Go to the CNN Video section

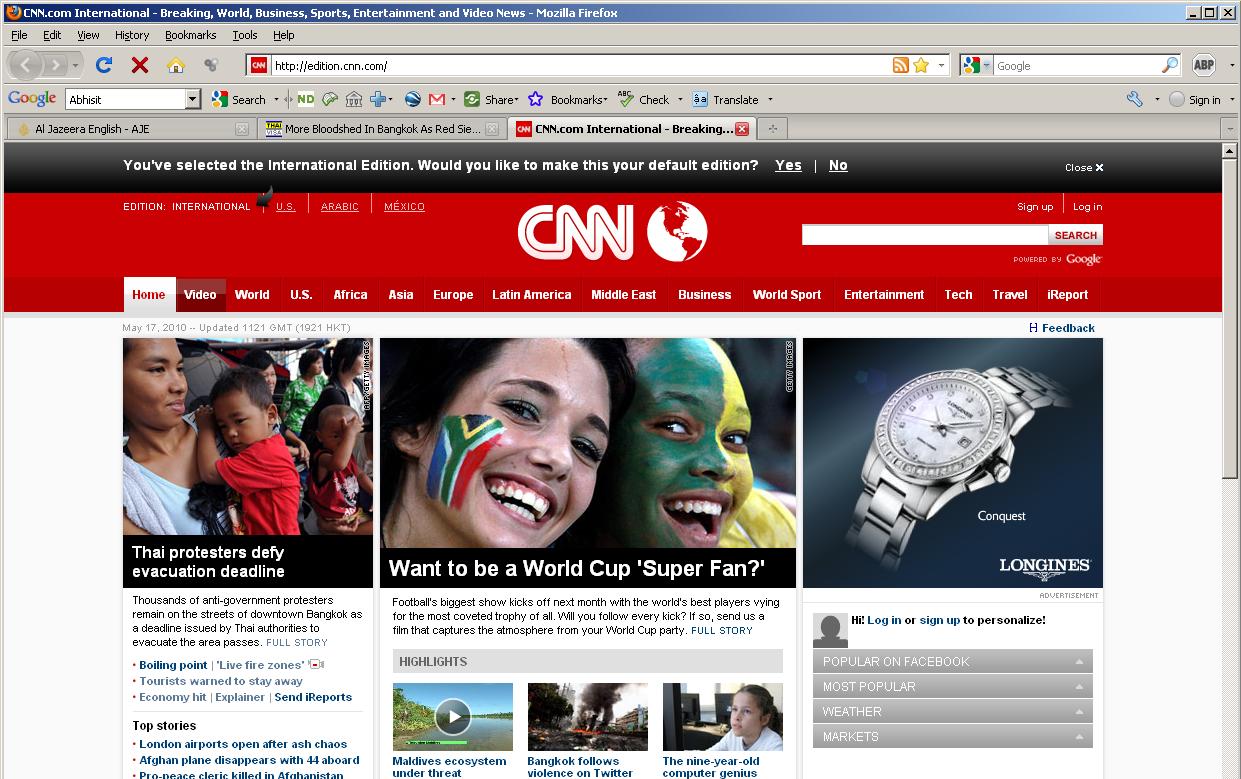[200, 294]
